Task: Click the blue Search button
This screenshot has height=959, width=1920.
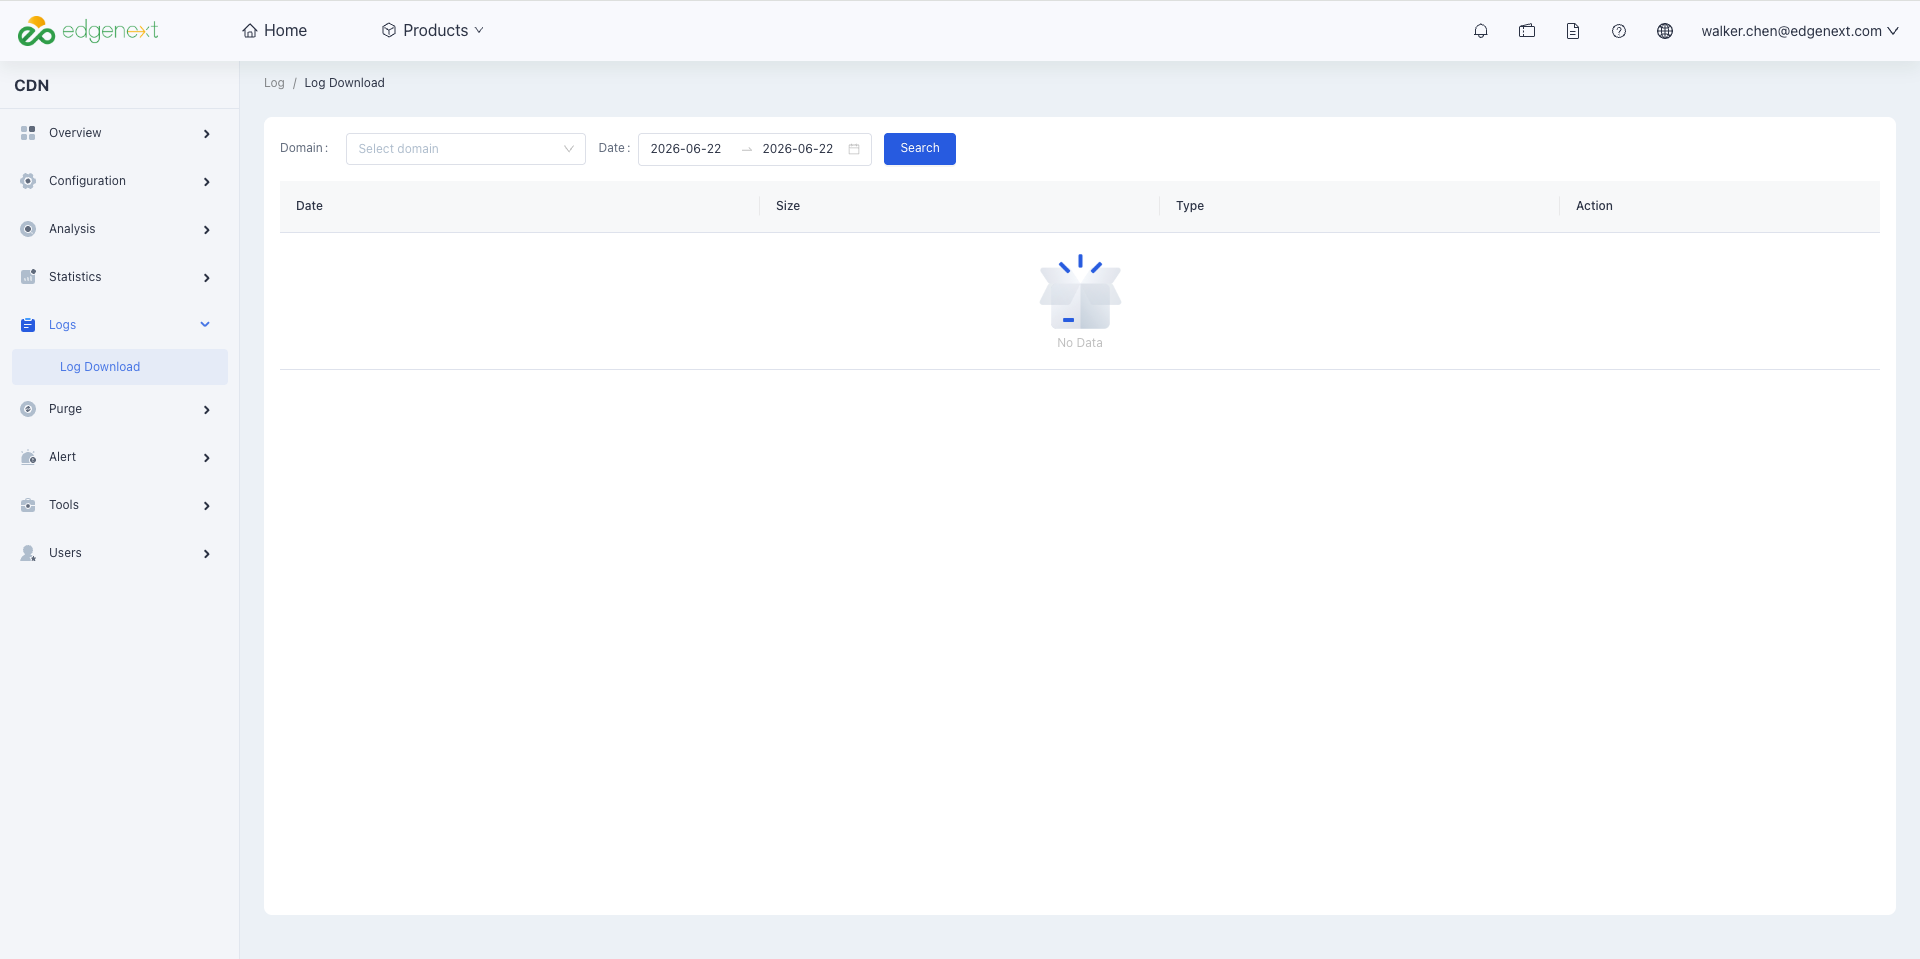Action: coord(920,149)
